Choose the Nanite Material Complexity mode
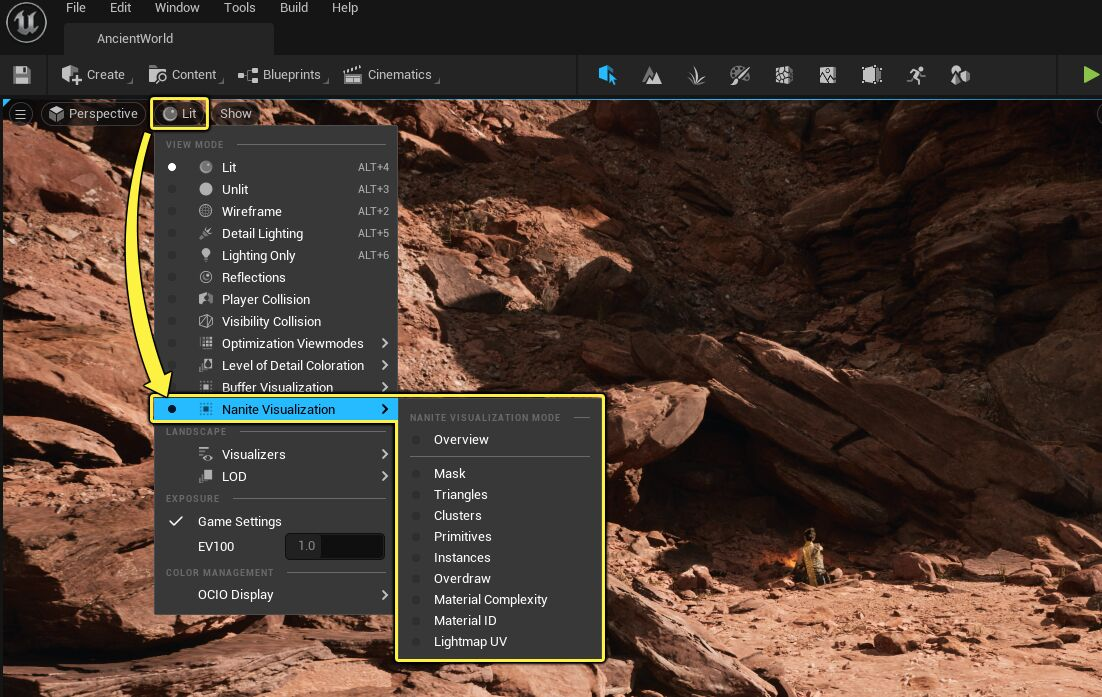This screenshot has width=1102, height=697. [x=500, y=599]
